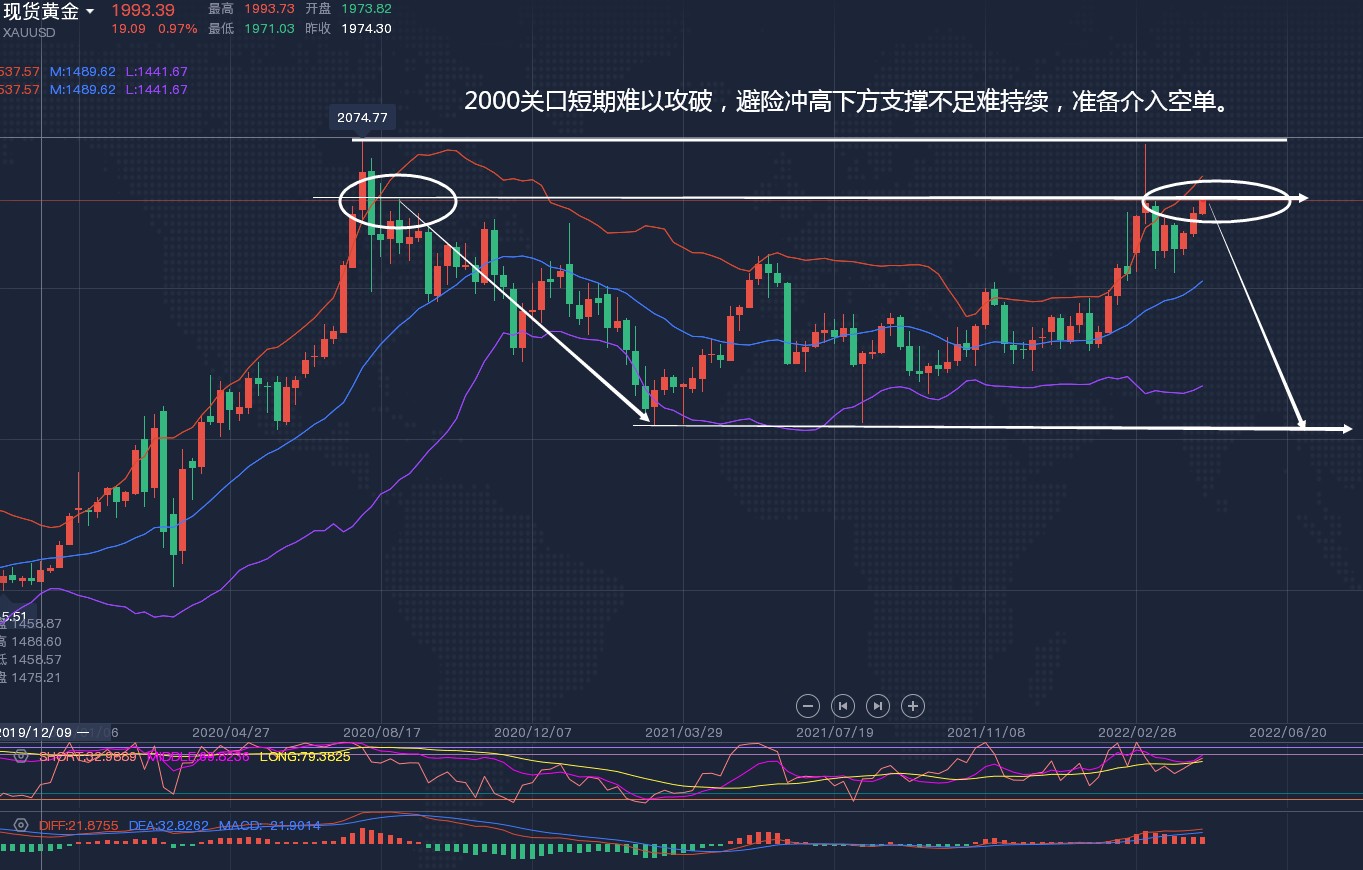Screen dimensions: 1363x870
Task: Click the 2022/06/20 date marker
Action: [1288, 732]
